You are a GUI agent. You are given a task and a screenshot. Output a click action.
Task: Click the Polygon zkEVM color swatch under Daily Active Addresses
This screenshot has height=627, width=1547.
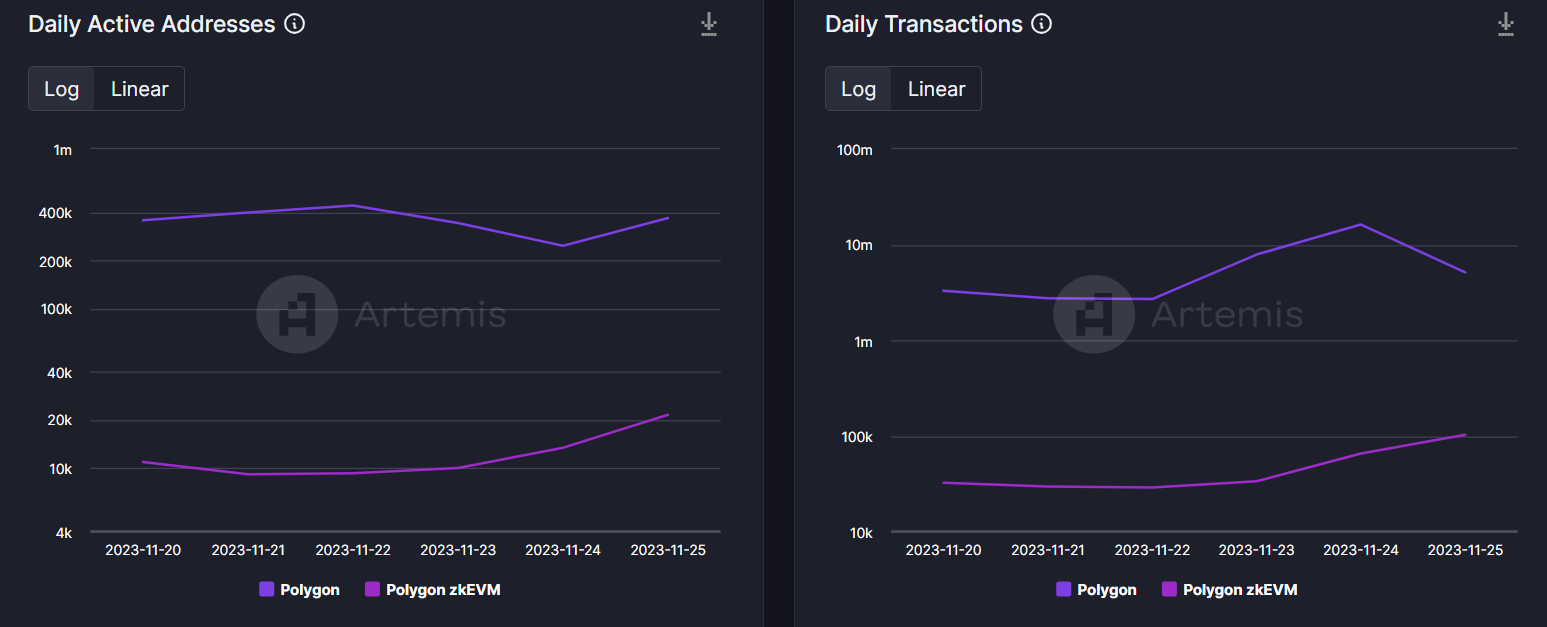pos(372,589)
